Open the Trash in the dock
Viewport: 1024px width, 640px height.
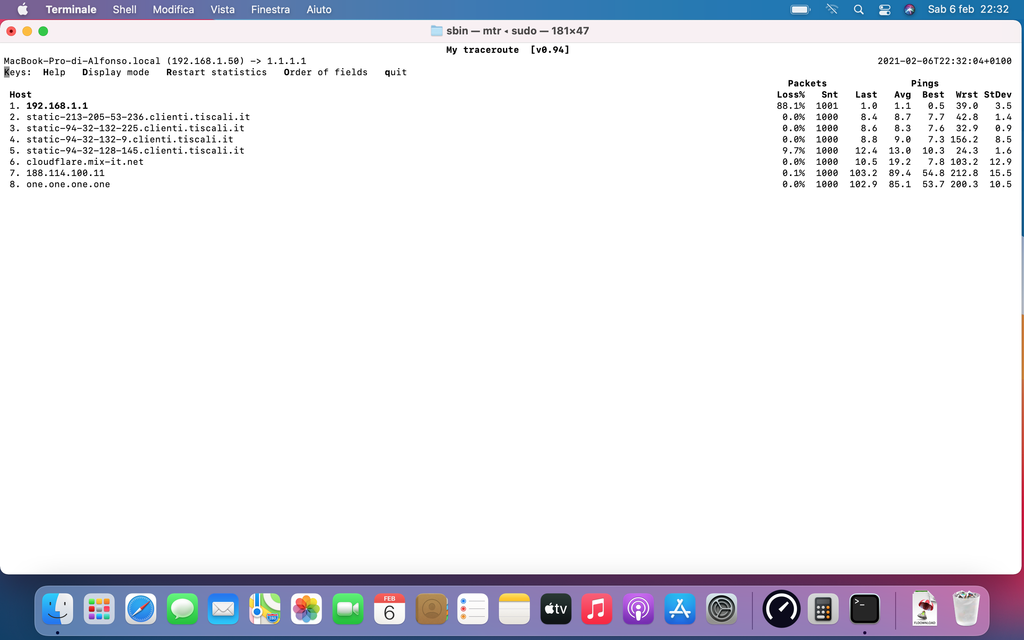coord(965,607)
